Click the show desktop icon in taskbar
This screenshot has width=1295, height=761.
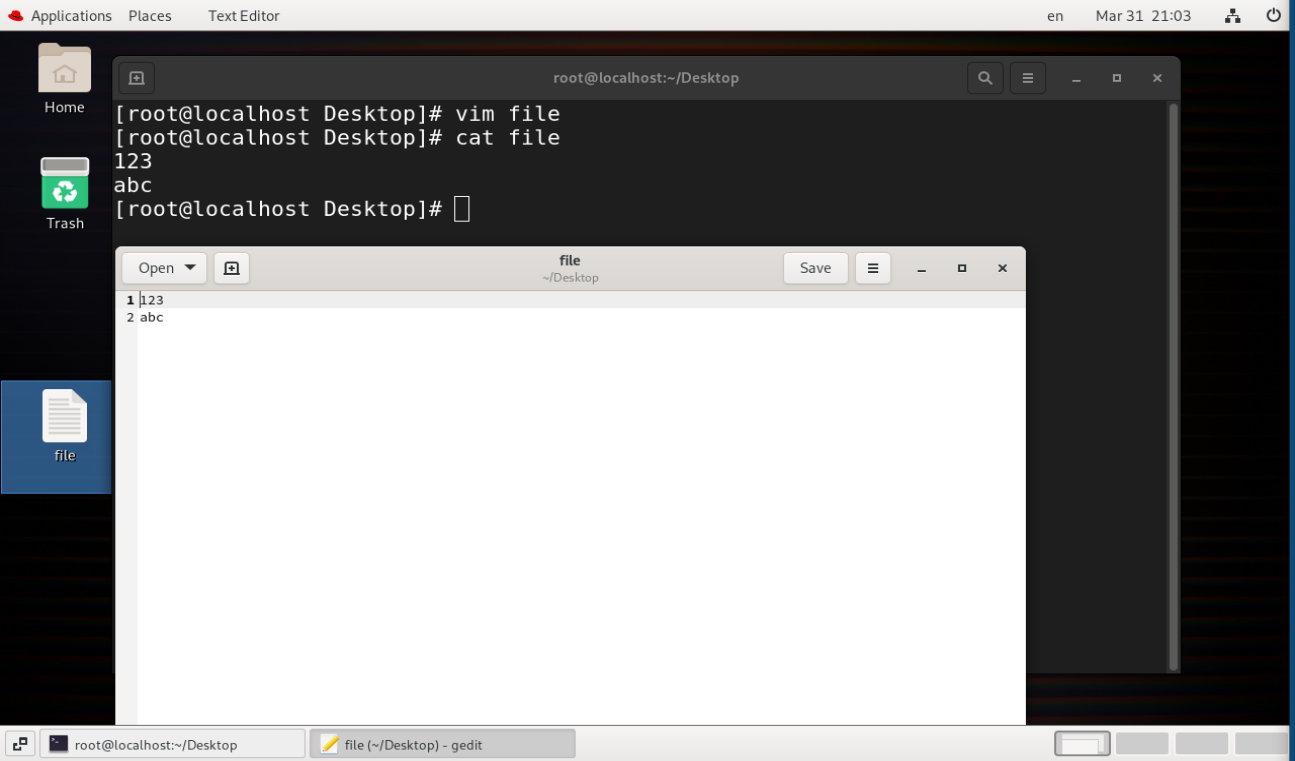tap(20, 744)
